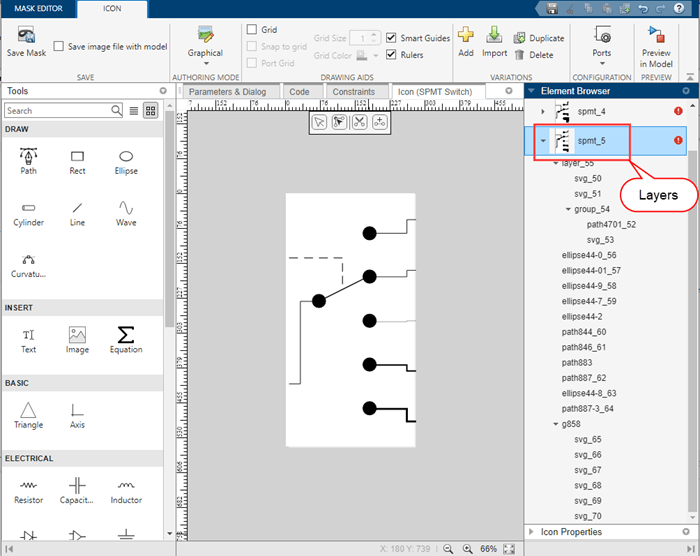Add an Inductor electrical symbol
The image size is (700, 556).
(126, 491)
